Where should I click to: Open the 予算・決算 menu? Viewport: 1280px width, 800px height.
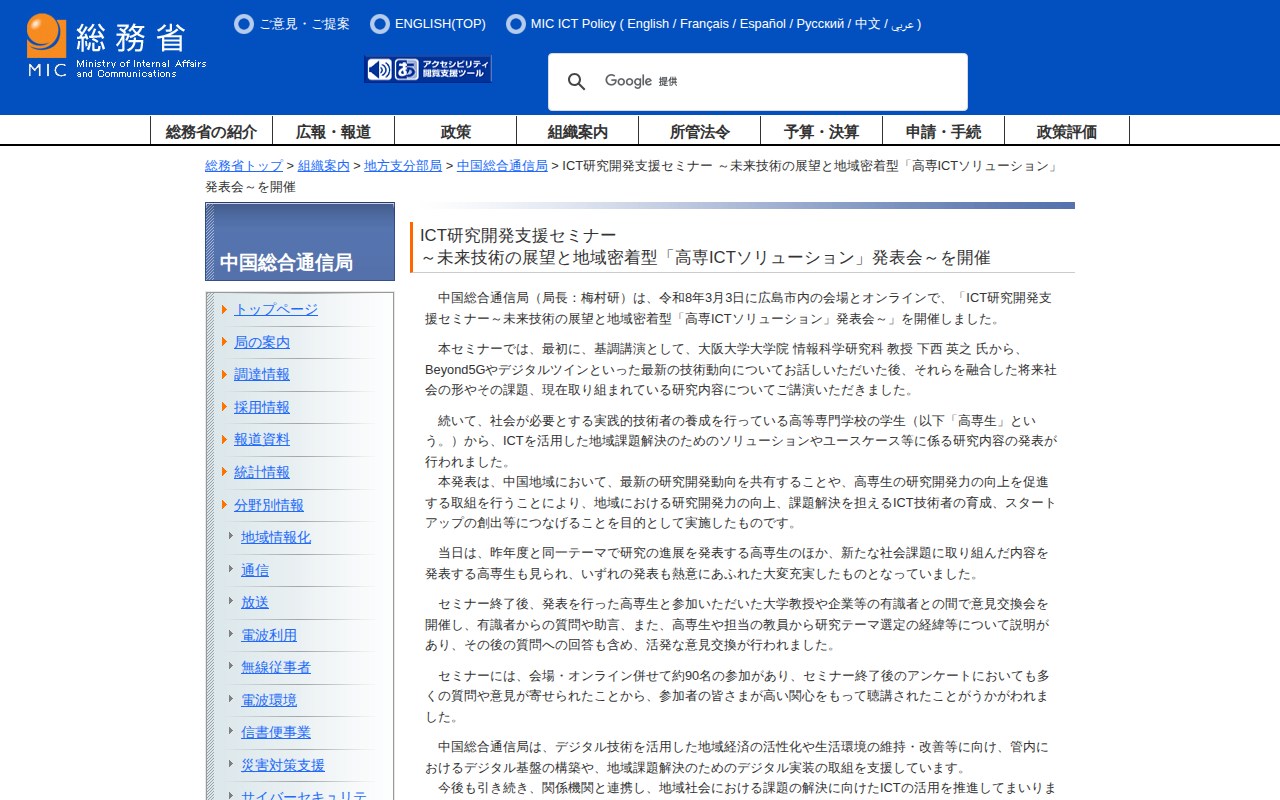821,131
